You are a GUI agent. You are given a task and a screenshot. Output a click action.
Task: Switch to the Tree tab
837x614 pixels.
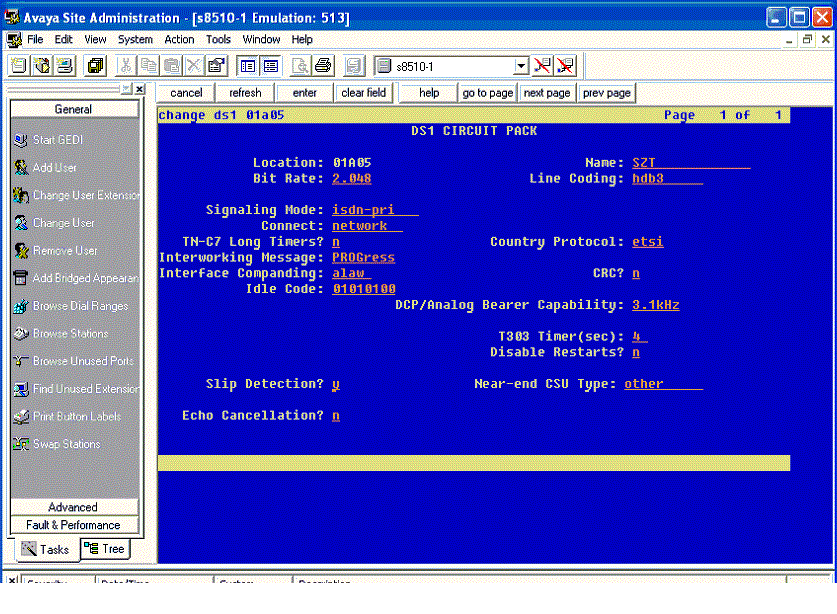pos(105,549)
